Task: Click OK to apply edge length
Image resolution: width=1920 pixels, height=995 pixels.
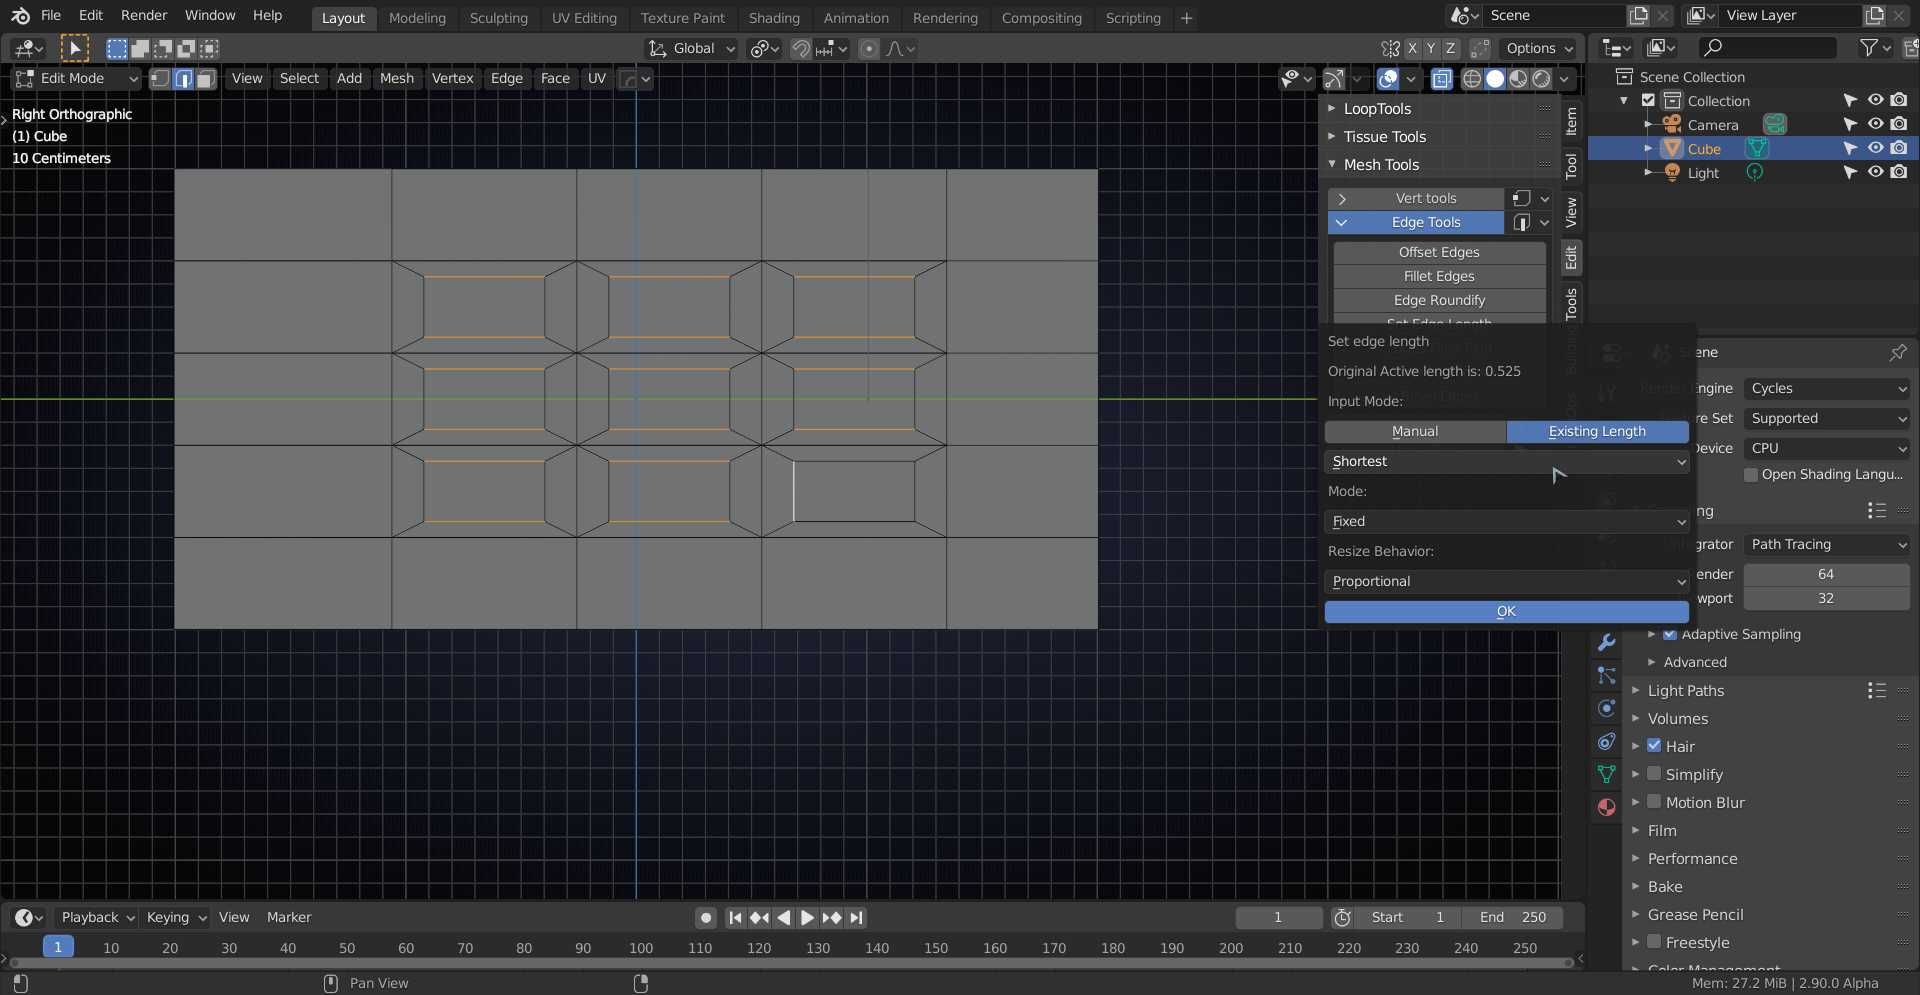Action: click(x=1506, y=611)
